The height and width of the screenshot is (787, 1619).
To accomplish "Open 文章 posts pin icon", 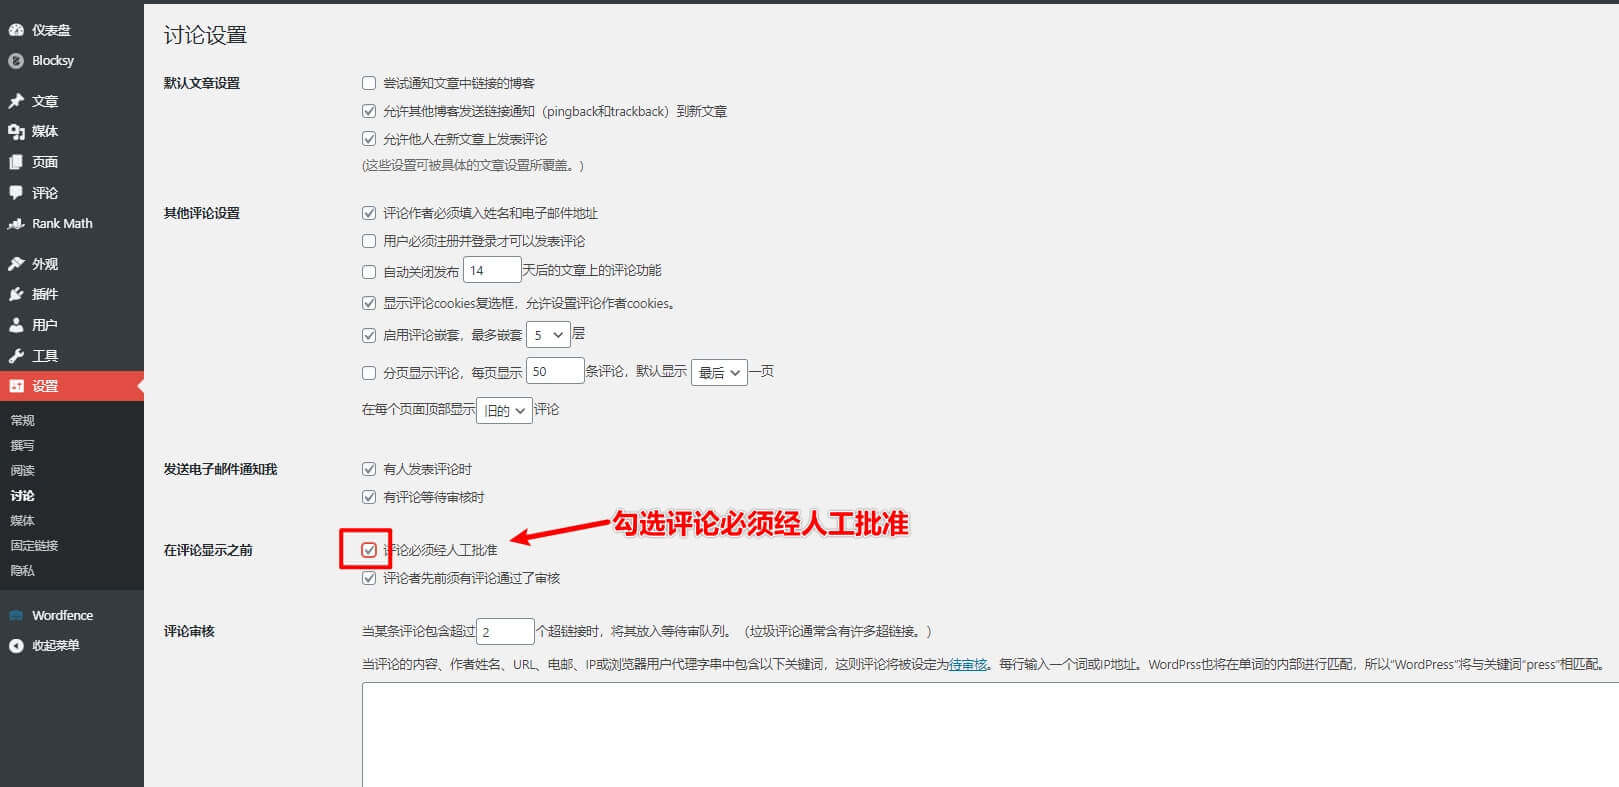I will coord(16,101).
